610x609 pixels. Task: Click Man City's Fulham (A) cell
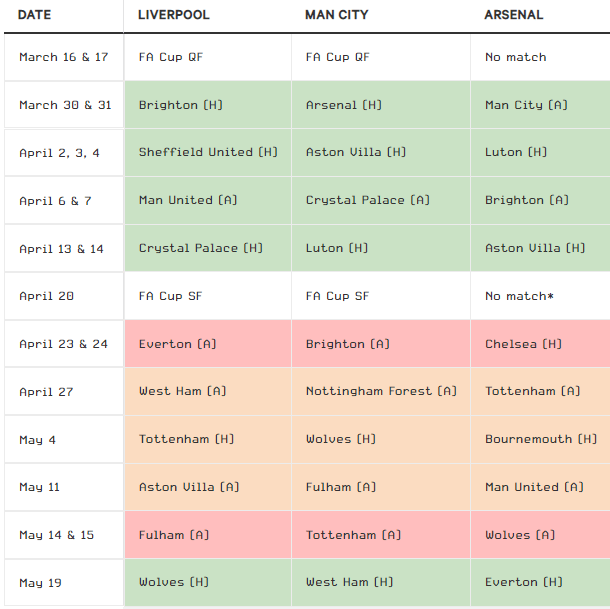(x=381, y=487)
